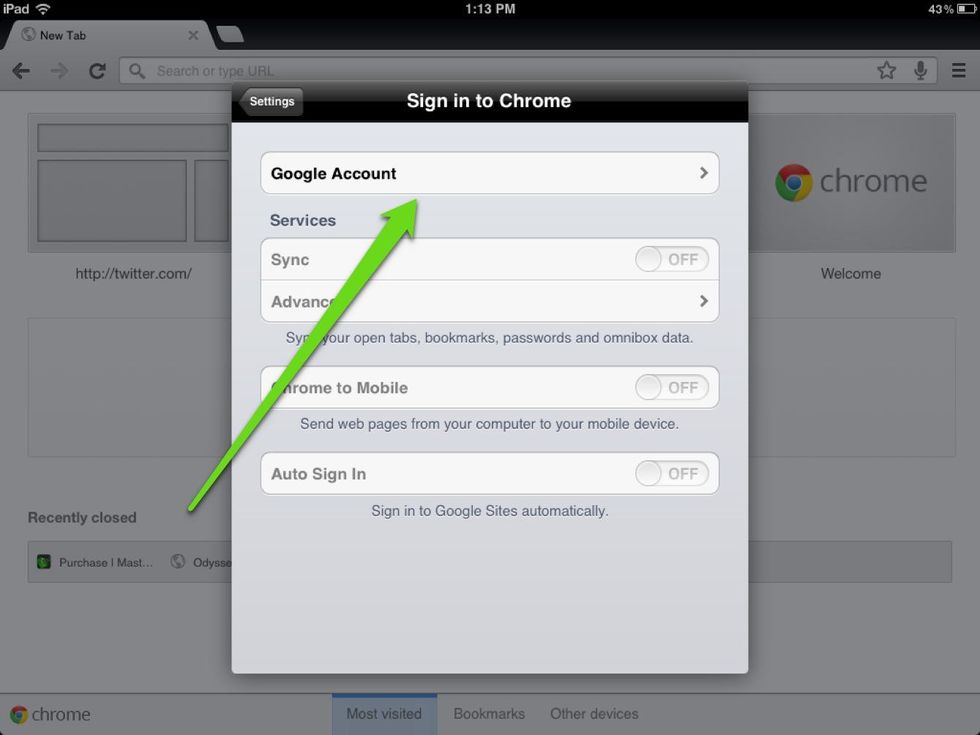Click the Welcome label
Screen dimensions: 980x735
coord(851,274)
